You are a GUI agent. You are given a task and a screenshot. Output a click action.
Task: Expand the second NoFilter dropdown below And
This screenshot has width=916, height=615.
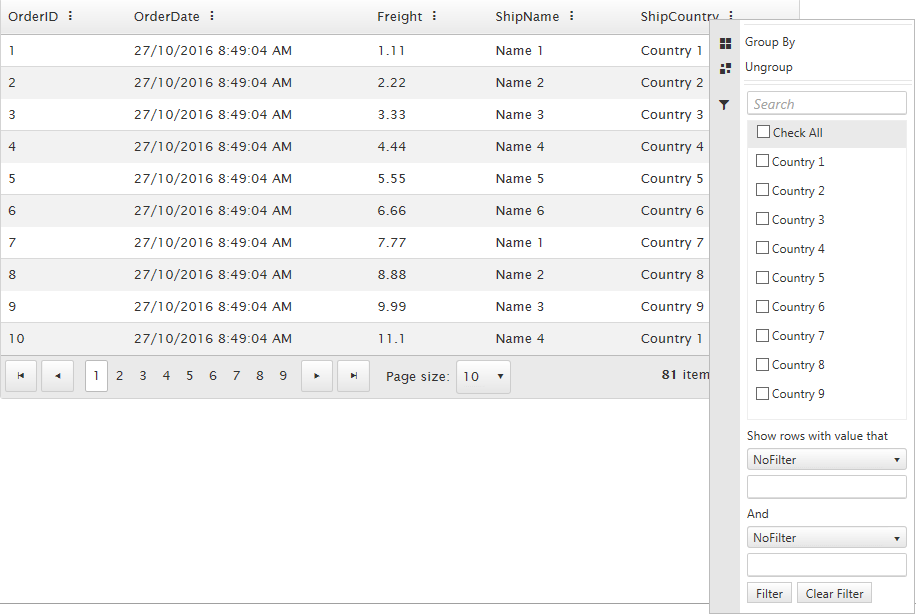826,538
